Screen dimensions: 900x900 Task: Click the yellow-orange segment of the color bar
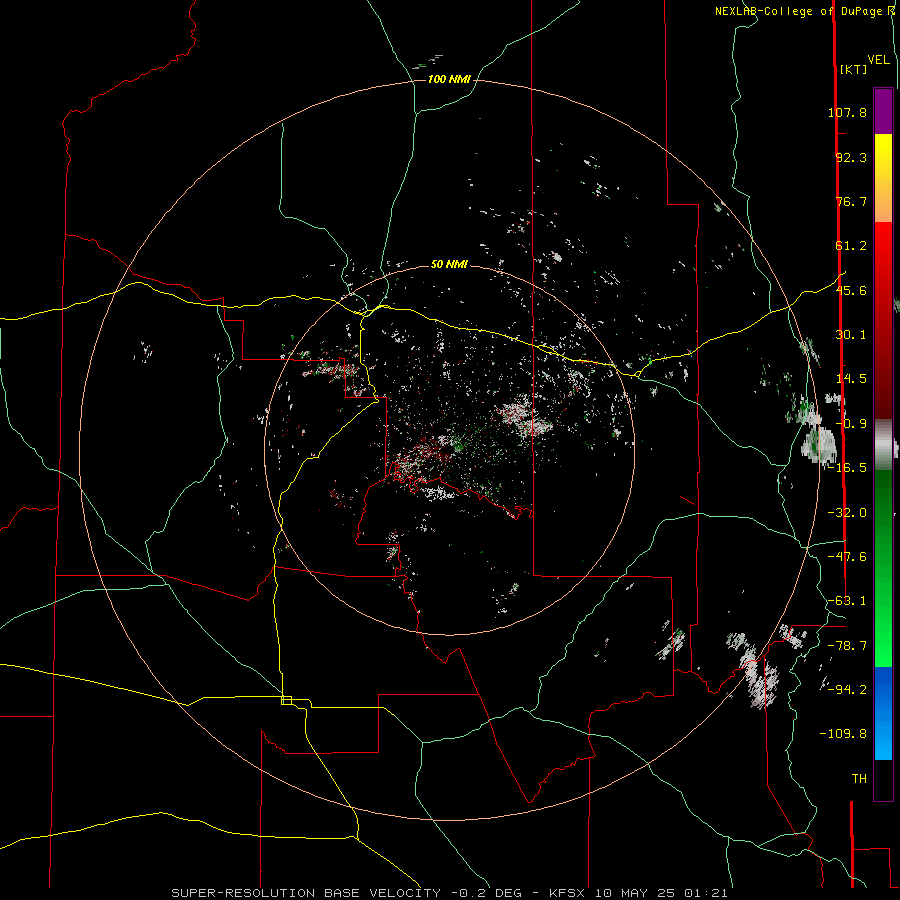click(883, 178)
